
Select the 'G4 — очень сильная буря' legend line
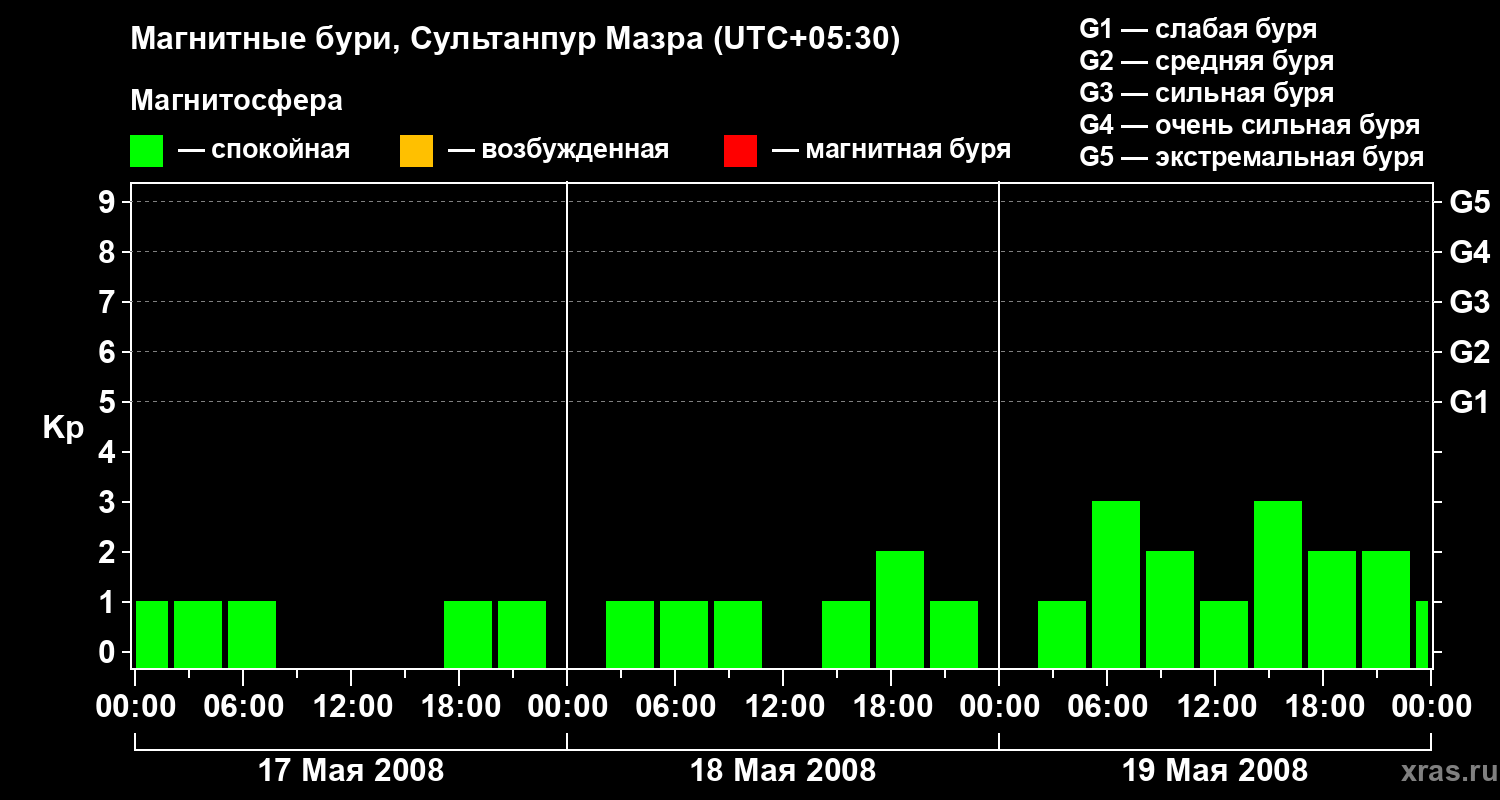pos(1250,125)
